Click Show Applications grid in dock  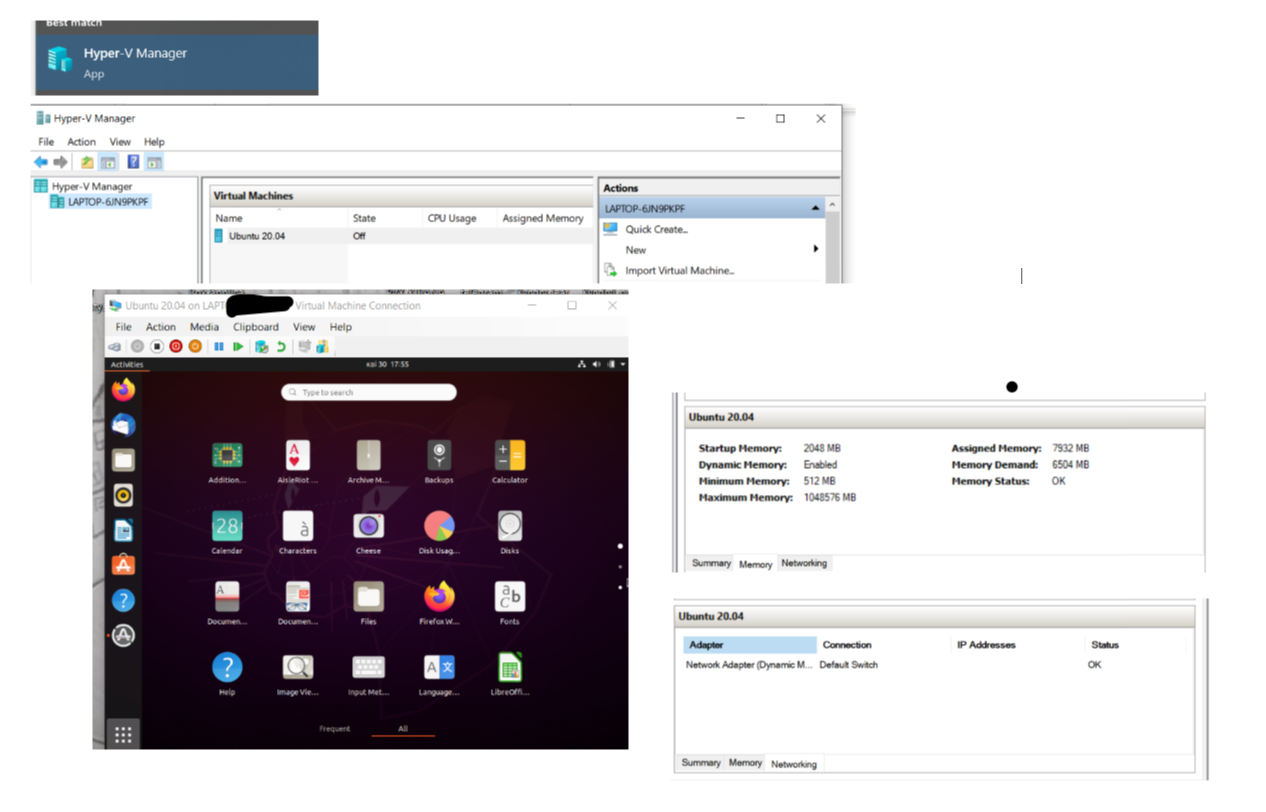pyautogui.click(x=123, y=735)
